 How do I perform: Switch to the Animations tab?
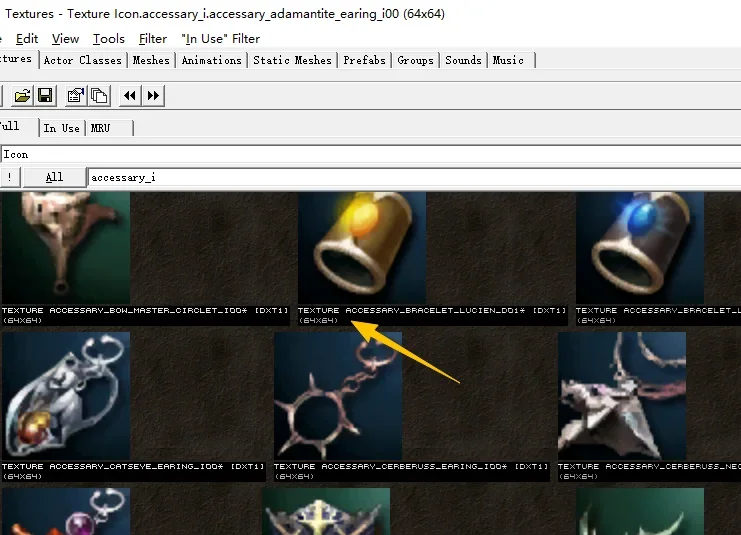tap(212, 60)
